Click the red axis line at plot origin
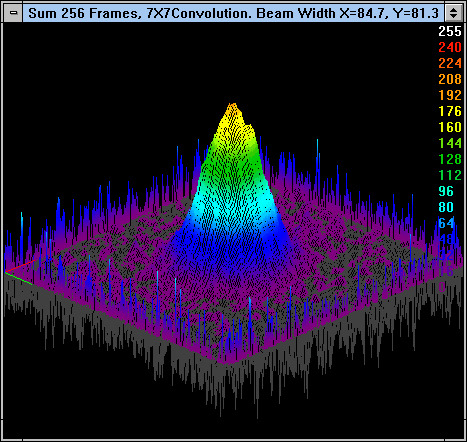 click(19, 266)
